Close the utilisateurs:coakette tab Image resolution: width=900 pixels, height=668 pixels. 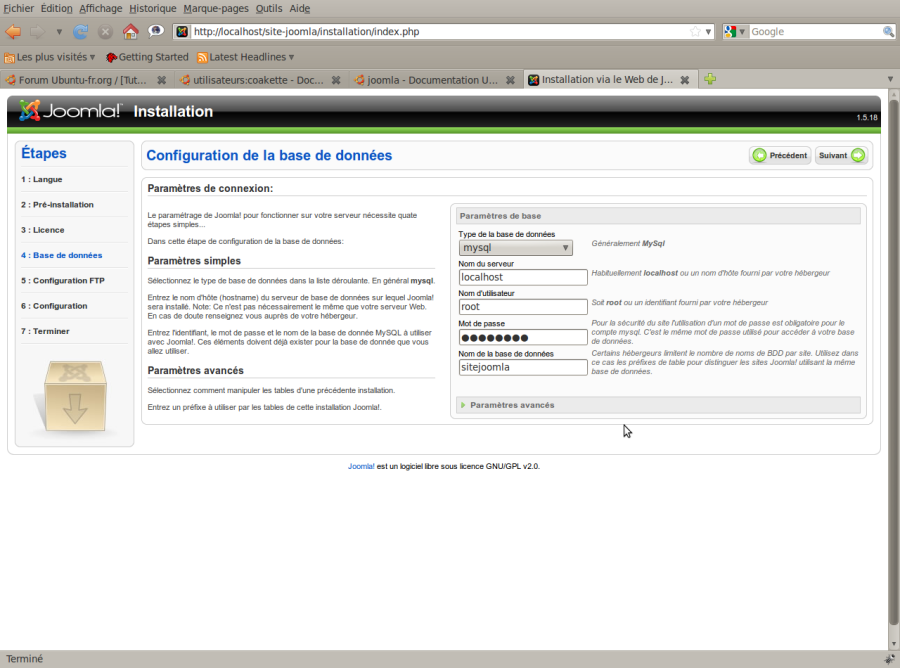[336, 80]
